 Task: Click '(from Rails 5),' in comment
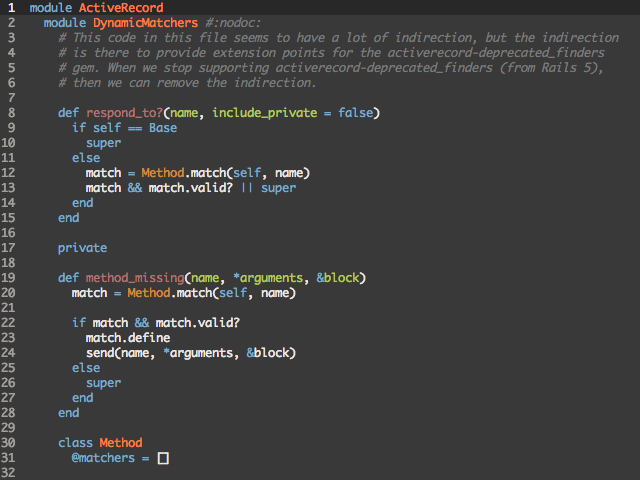click(552, 68)
